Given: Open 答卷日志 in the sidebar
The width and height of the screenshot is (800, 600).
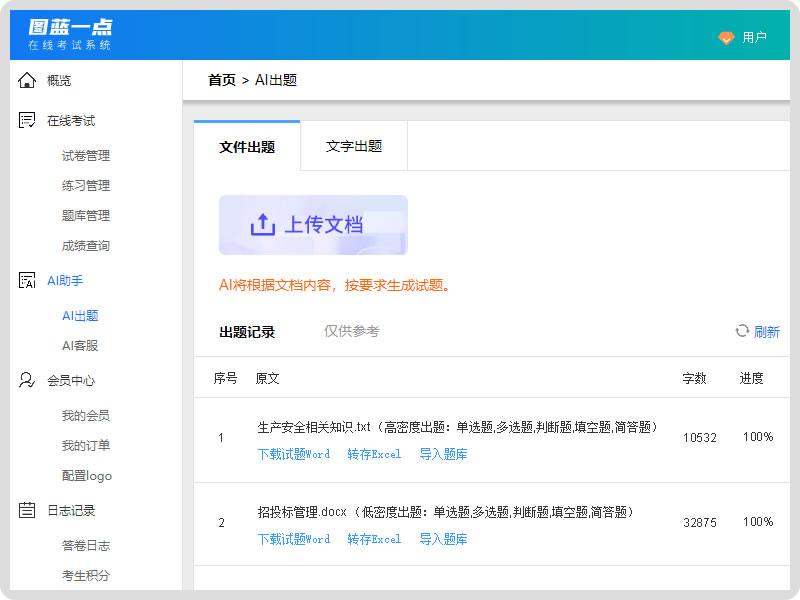Looking at the screenshot, I should click(86, 546).
